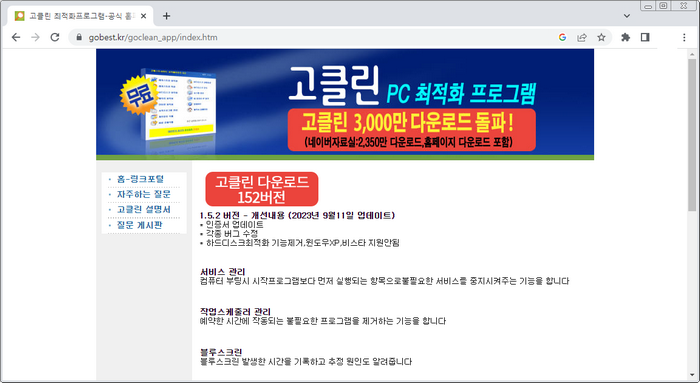Click the 1.5.2 버전 개선내용 heading
Viewport: 700px width, 383px height.
(297, 216)
